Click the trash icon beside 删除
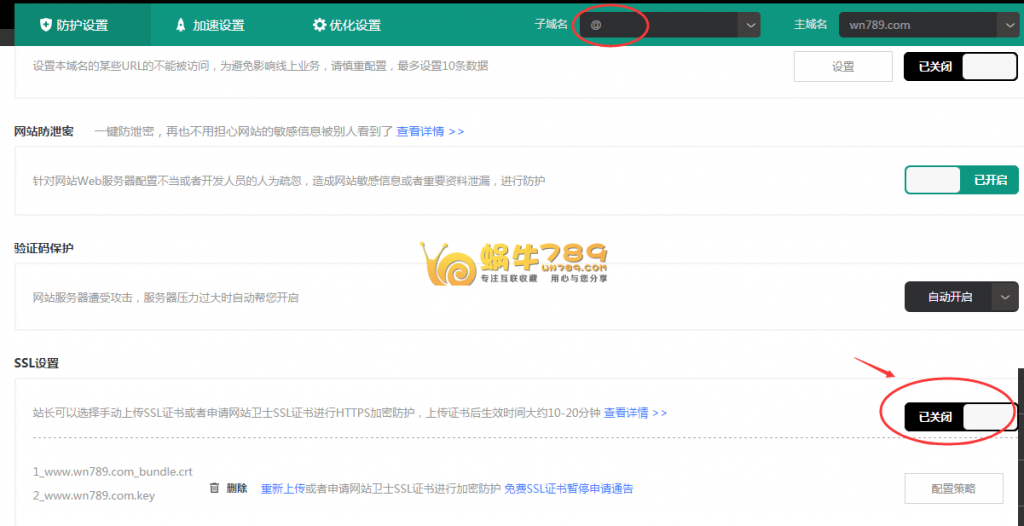This screenshot has width=1024, height=526. (x=214, y=488)
